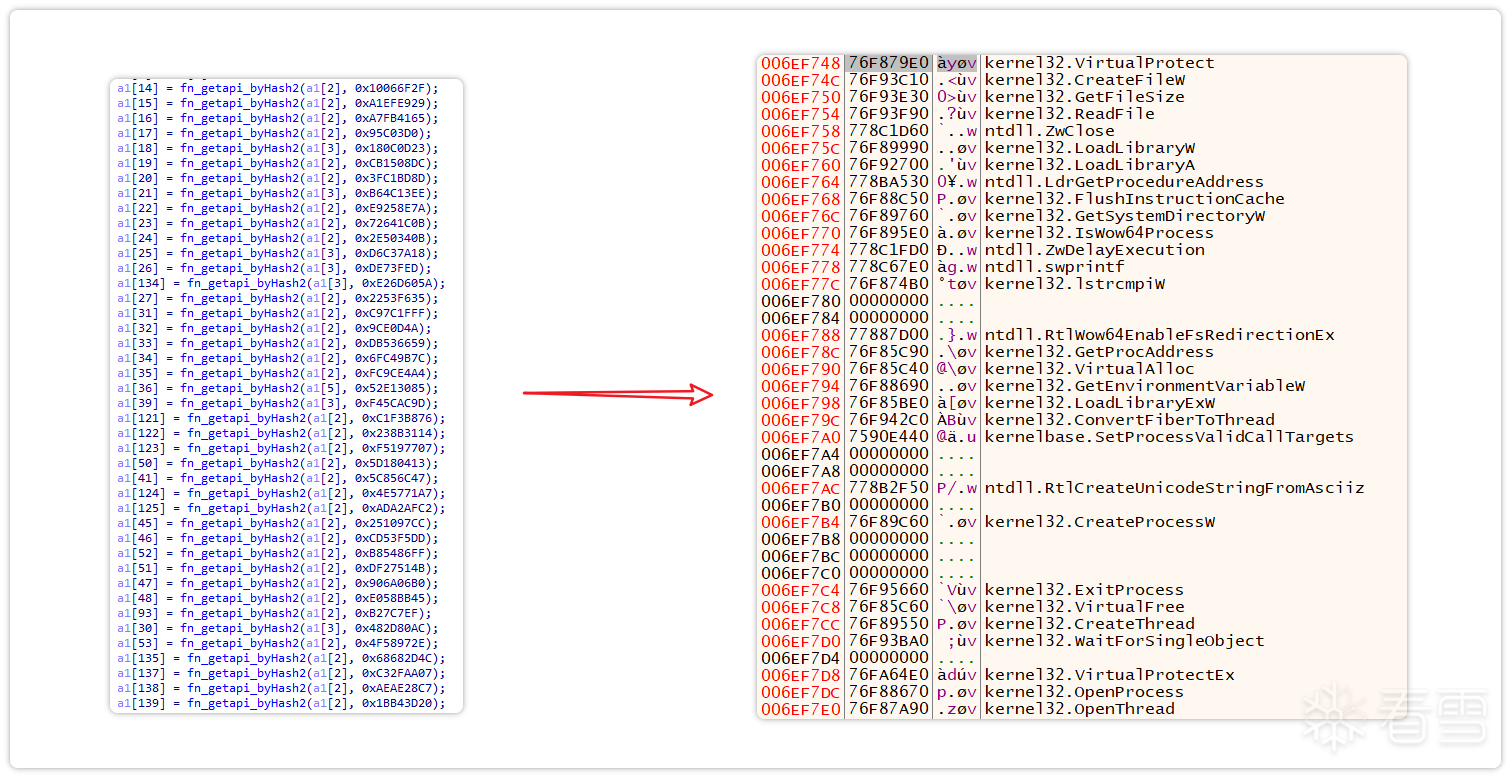1511x778 pixels.
Task: Click the kernel32.GetProcAddress symbol
Action: (x=1099, y=352)
